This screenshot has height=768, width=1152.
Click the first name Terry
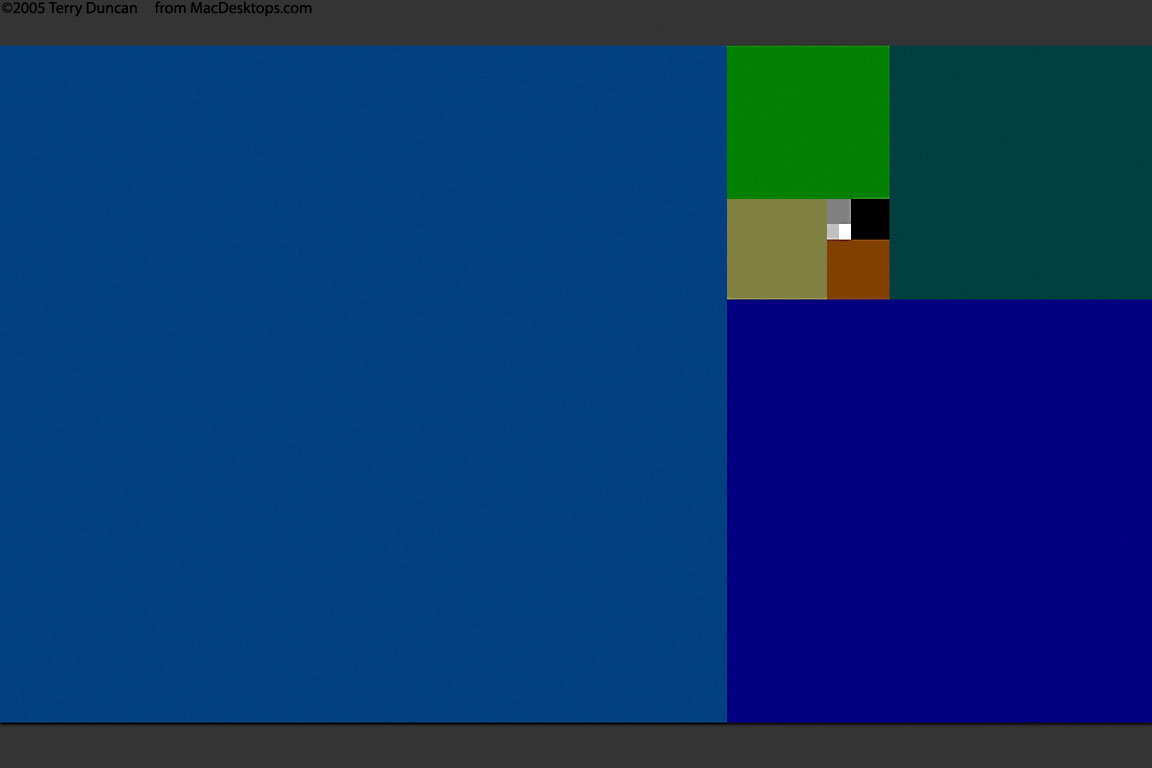[67, 9]
